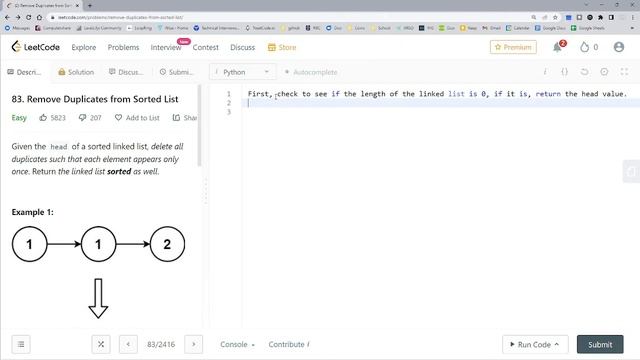
Task: Go to next problem arrow
Action: (x=193, y=344)
